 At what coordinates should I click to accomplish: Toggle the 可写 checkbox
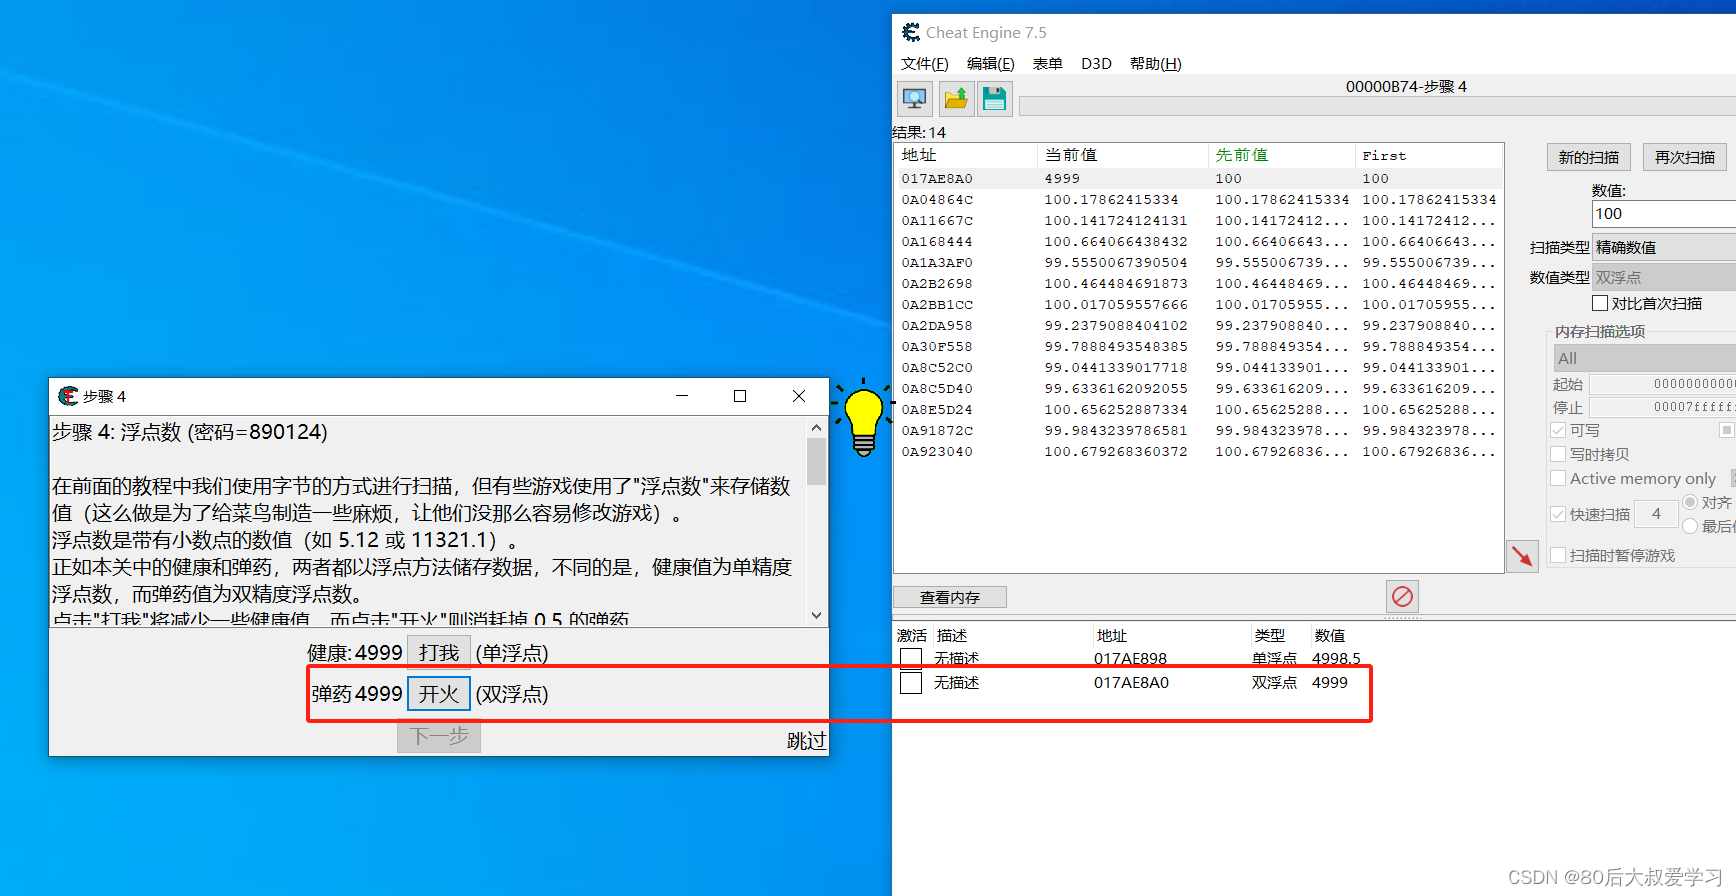pyautogui.click(x=1558, y=430)
